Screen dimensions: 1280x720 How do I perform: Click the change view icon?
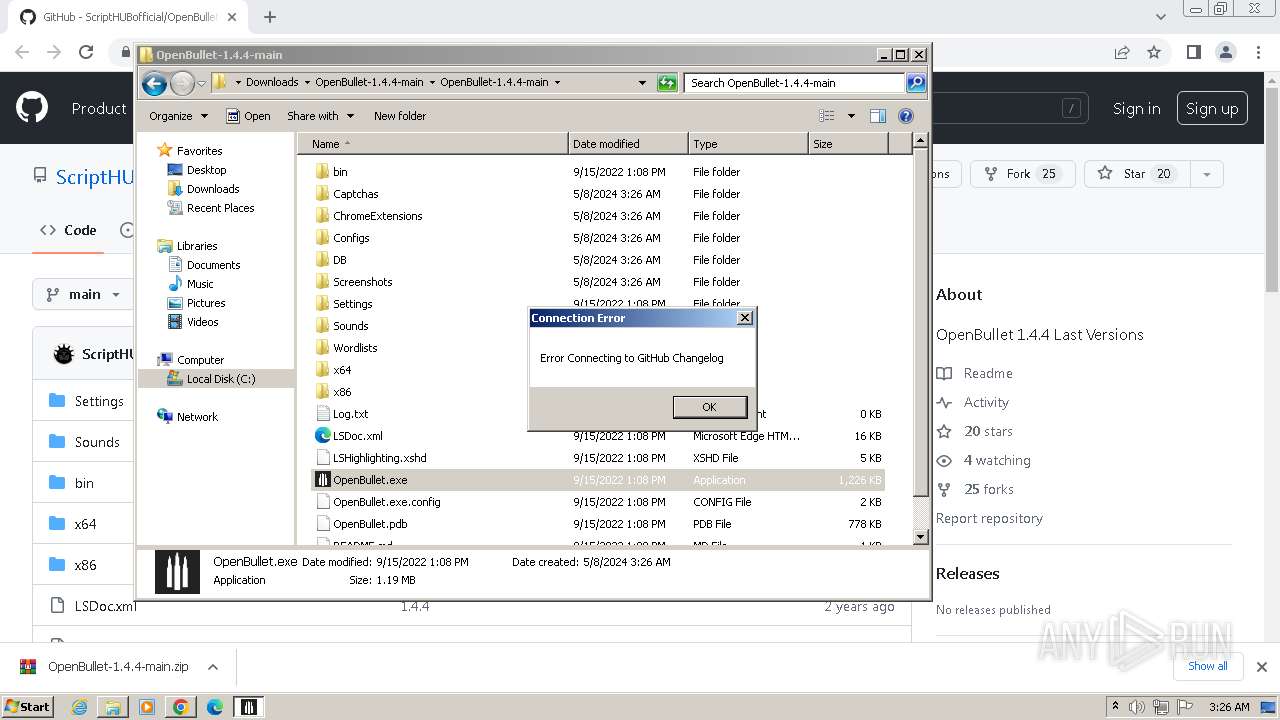point(826,116)
